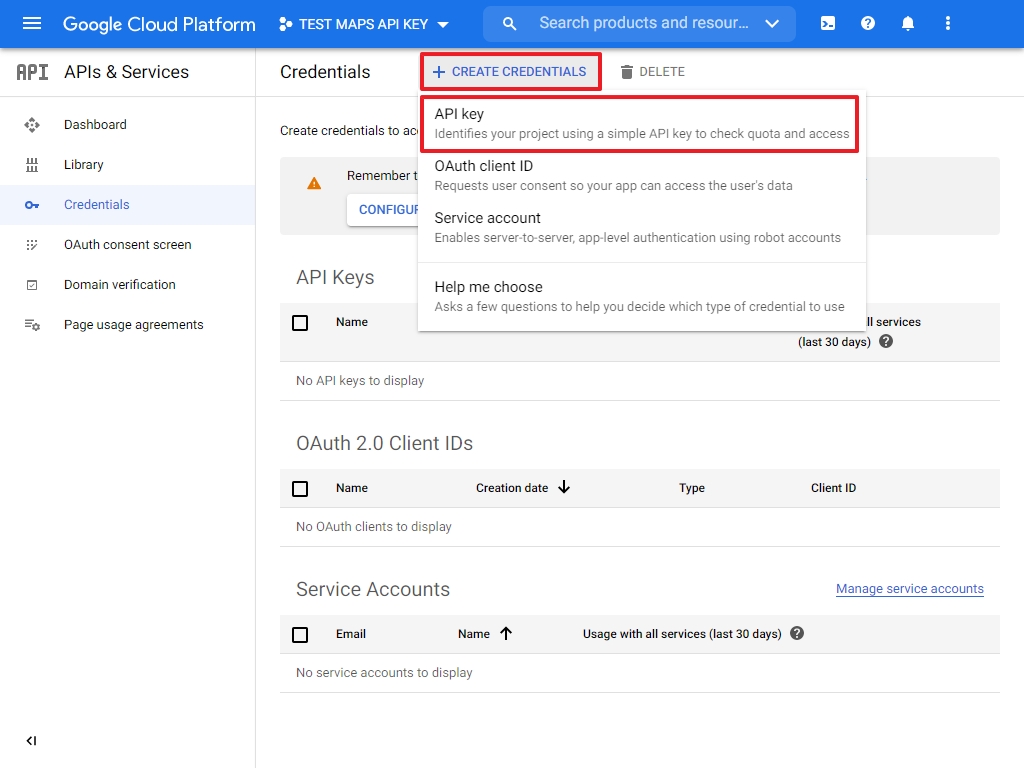This screenshot has width=1024, height=768.
Task: Open Domain verification page
Action: tap(120, 285)
